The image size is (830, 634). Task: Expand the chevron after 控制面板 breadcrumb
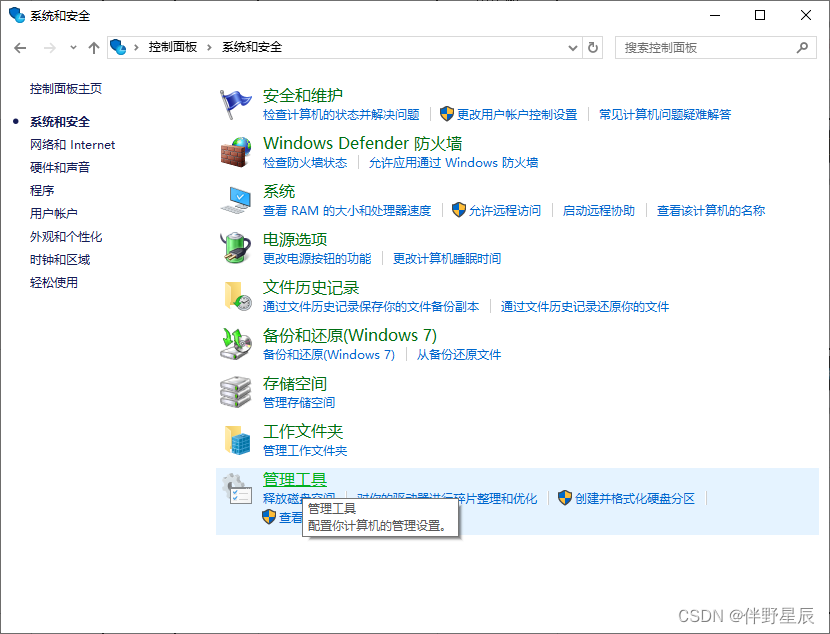point(209,48)
